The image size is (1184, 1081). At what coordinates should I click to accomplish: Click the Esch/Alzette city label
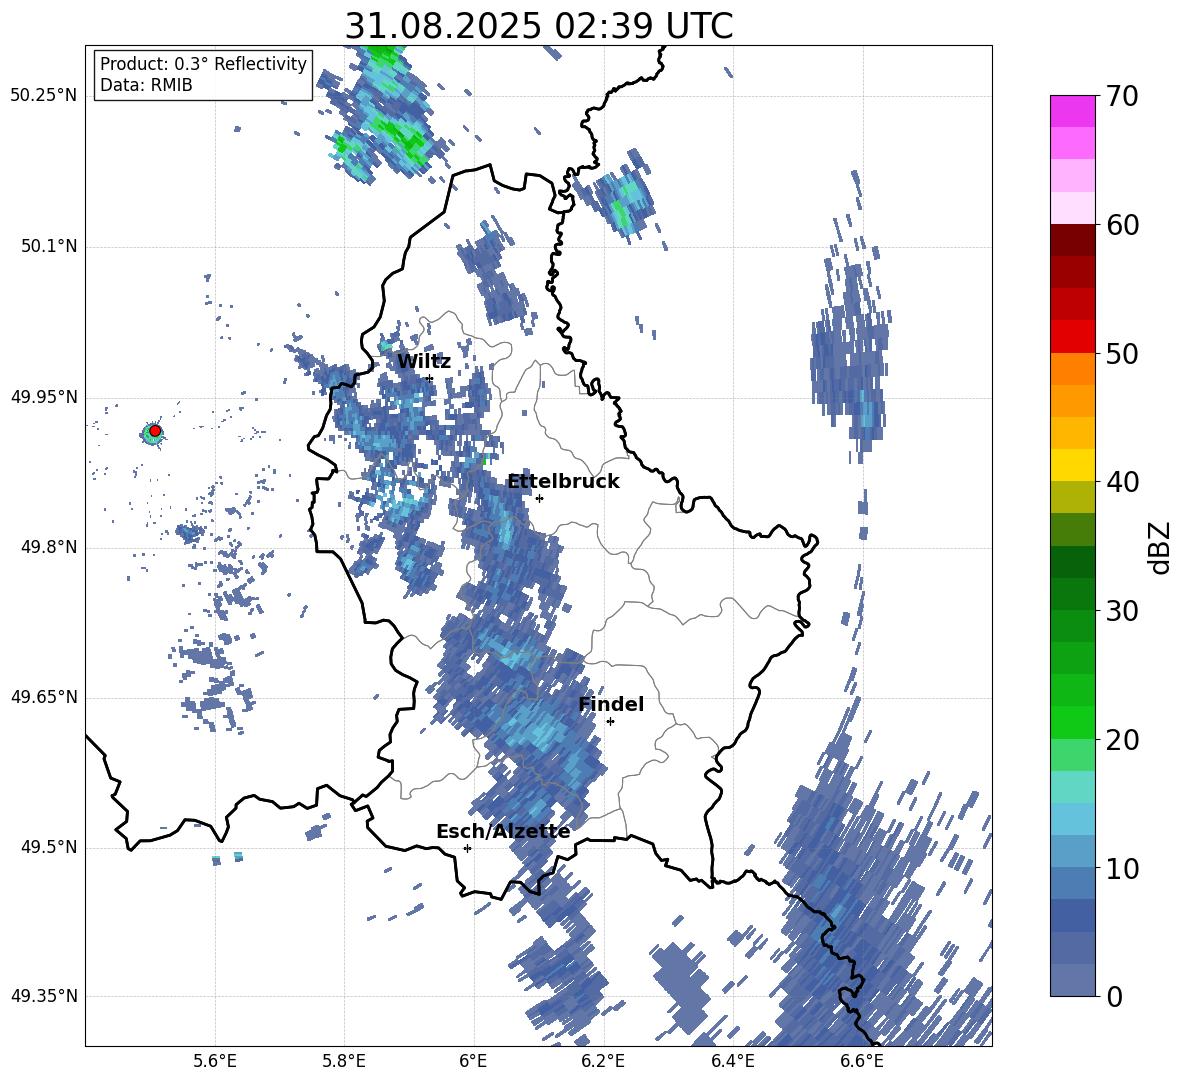(503, 832)
